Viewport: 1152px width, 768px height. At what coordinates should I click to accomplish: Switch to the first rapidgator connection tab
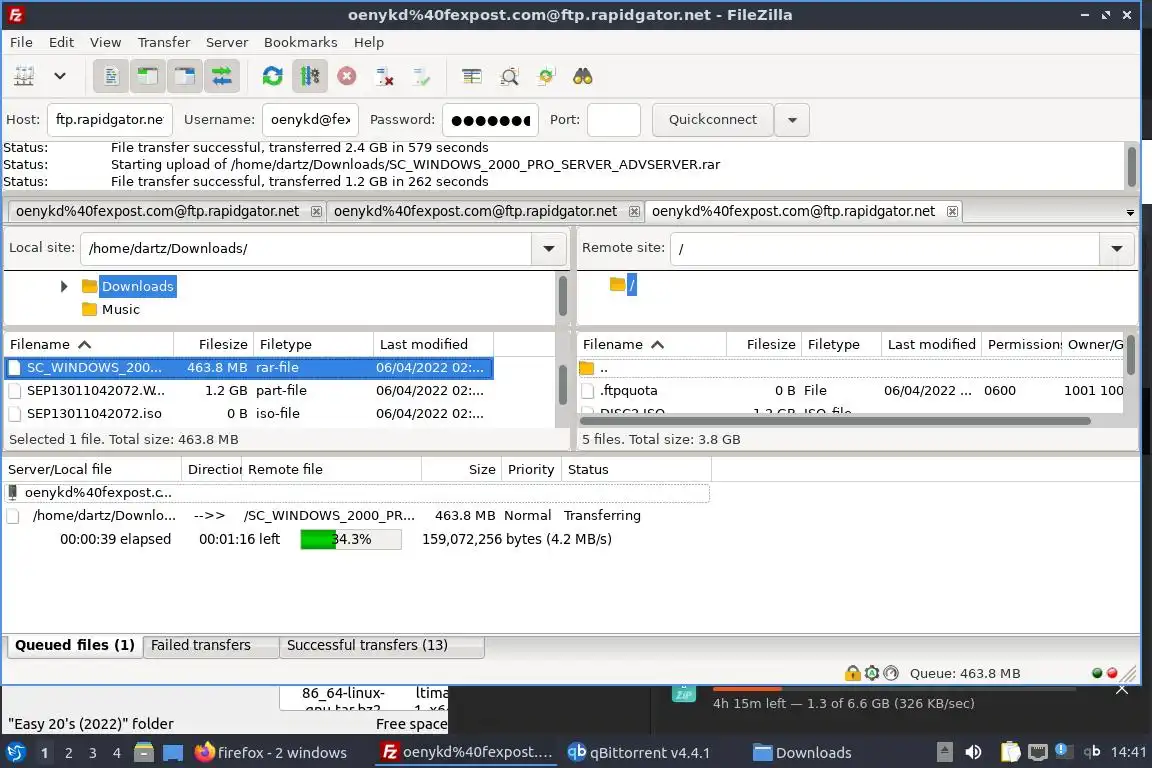157,212
